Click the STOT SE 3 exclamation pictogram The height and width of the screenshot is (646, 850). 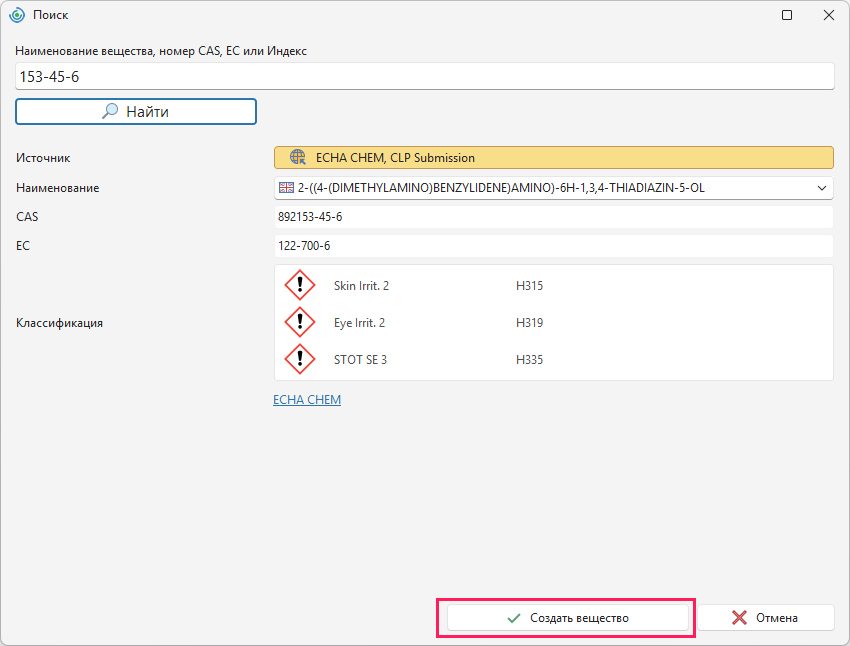[x=300, y=359]
